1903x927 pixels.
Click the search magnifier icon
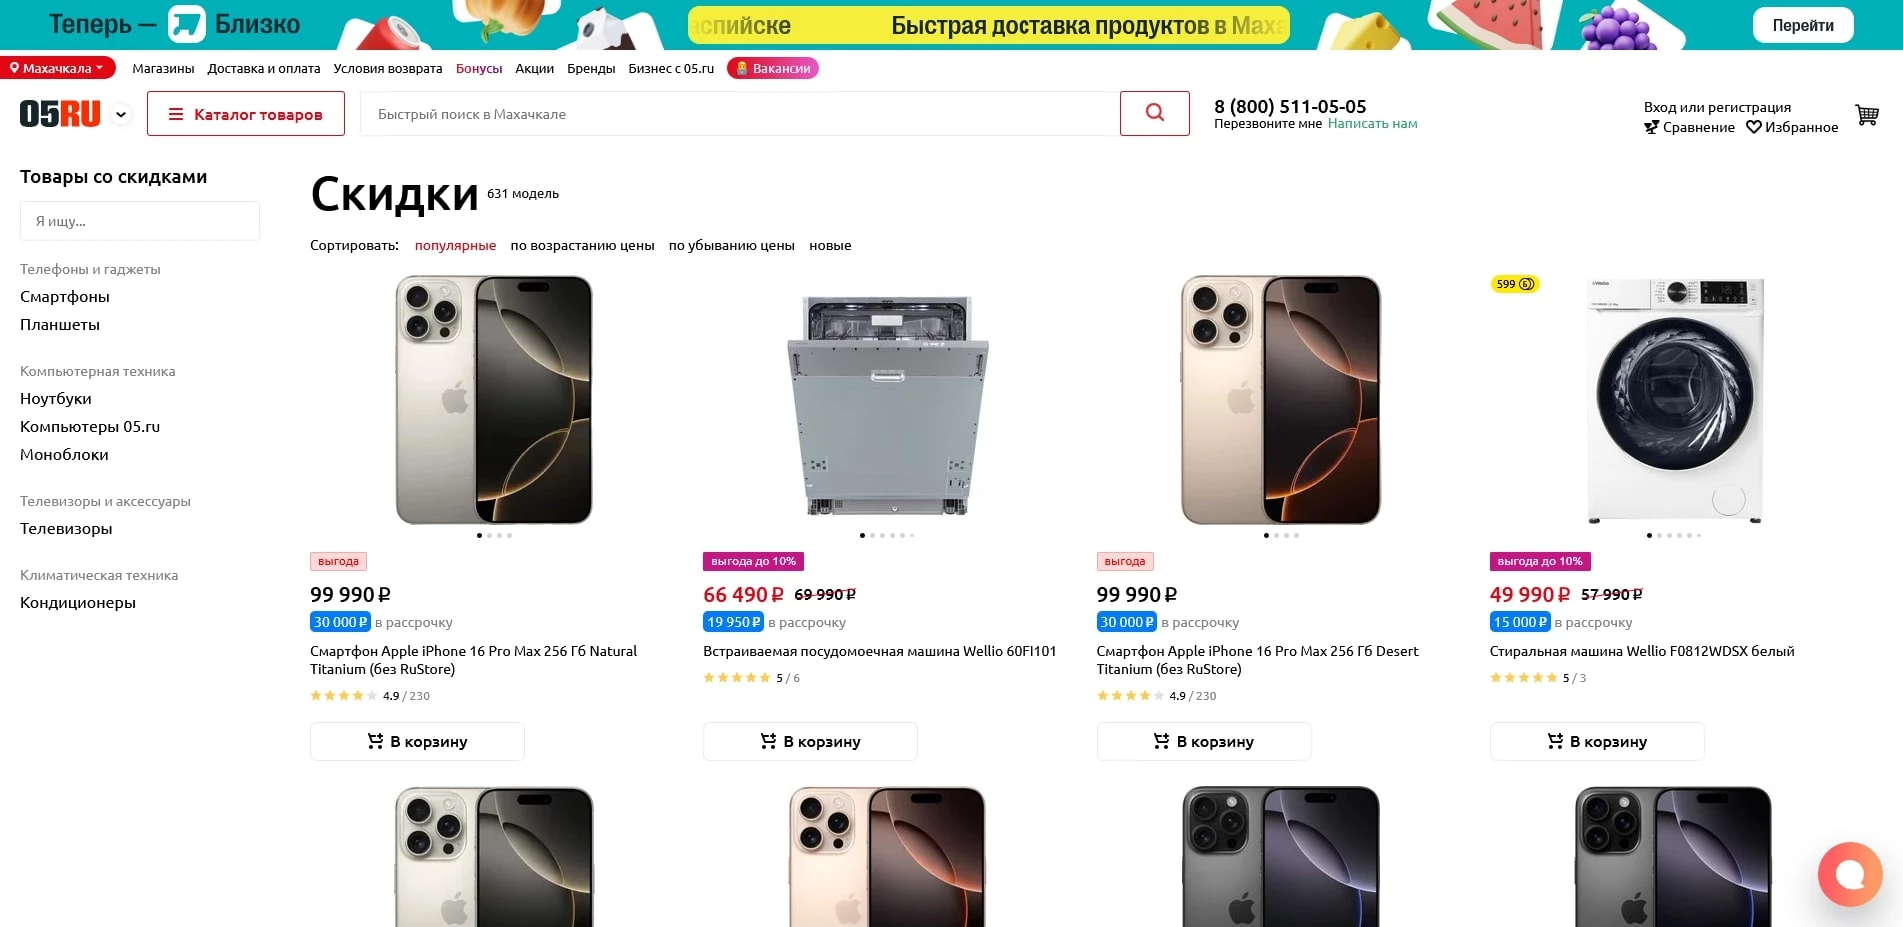1155,113
